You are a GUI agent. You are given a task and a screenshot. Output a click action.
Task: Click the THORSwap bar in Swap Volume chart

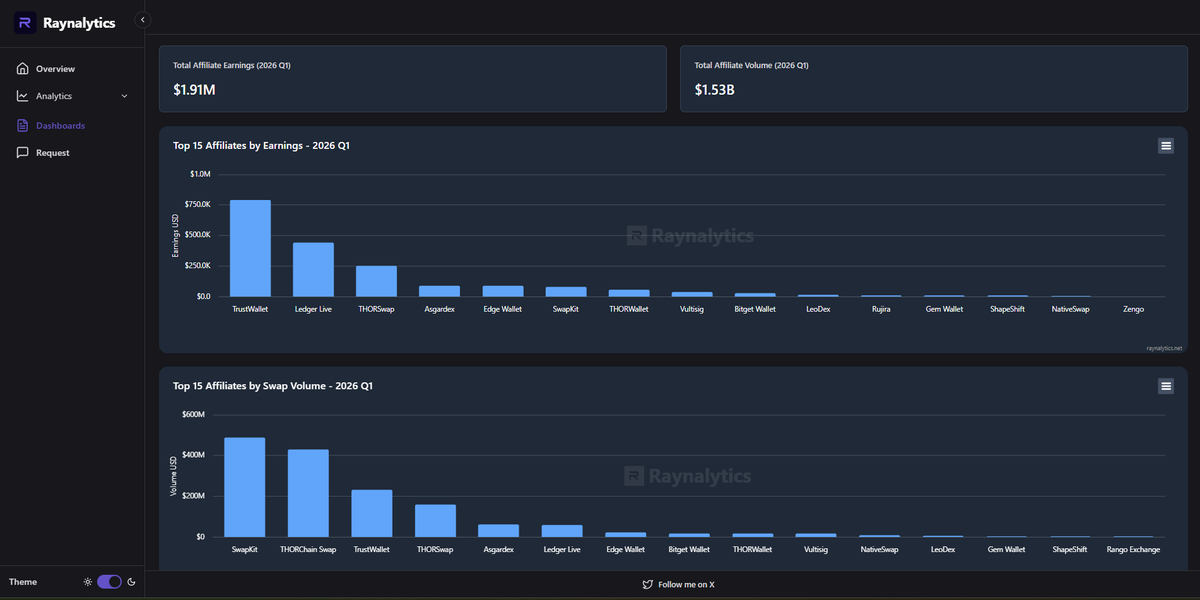click(435, 521)
